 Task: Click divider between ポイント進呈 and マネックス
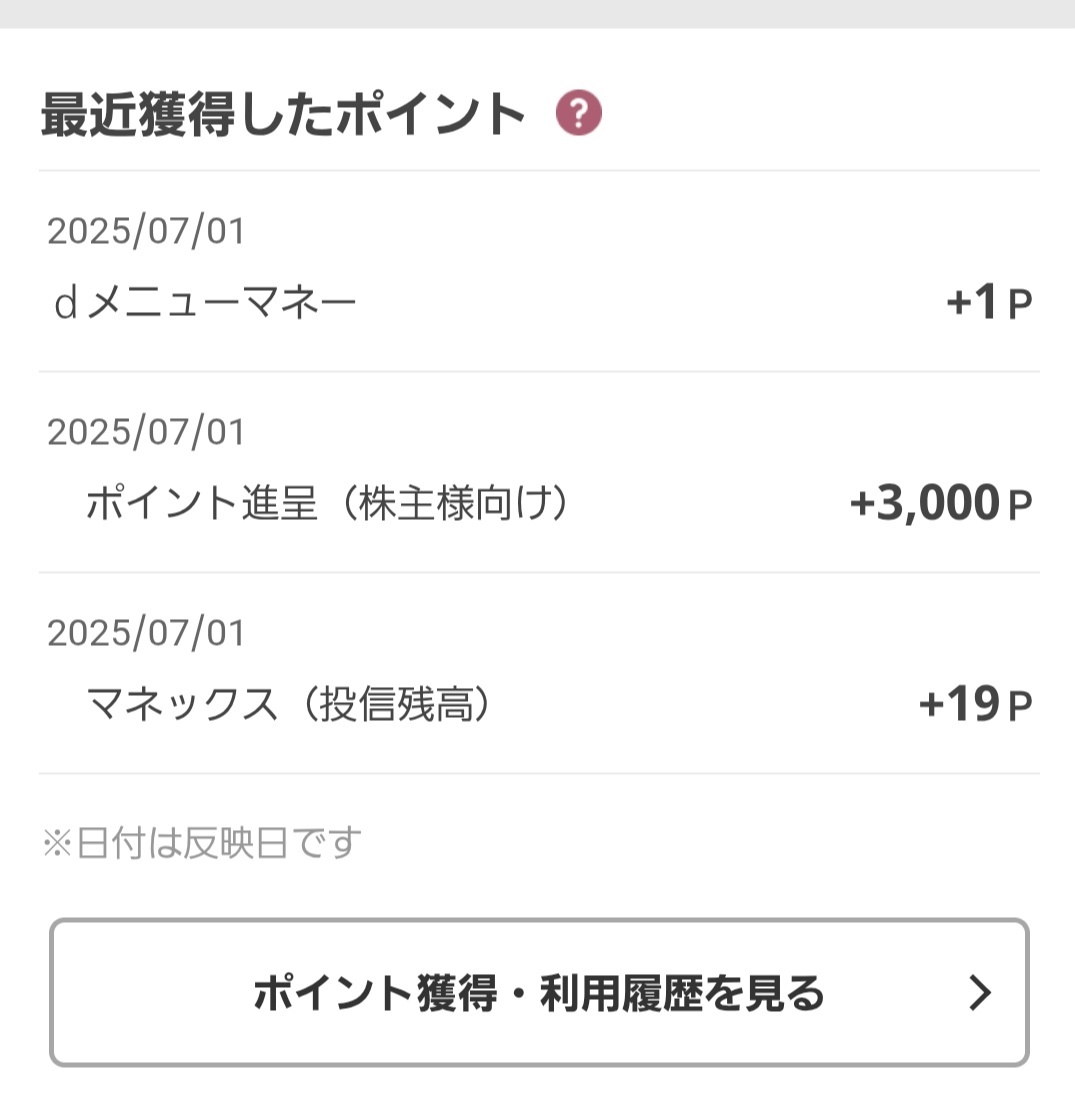(x=539, y=572)
